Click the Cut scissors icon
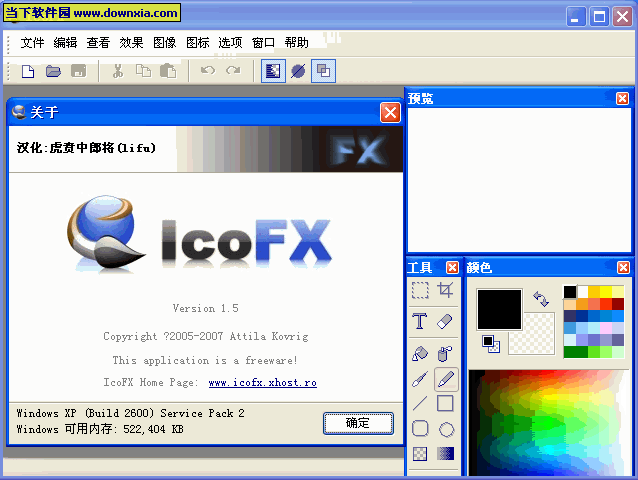638x480 pixels. 118,72
